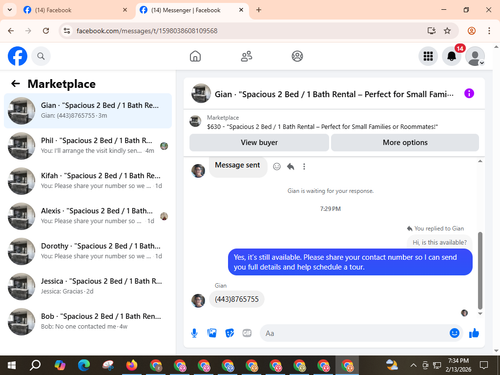Choose a GIF icon in composer
This screenshot has height=375, width=500.
click(x=247, y=333)
